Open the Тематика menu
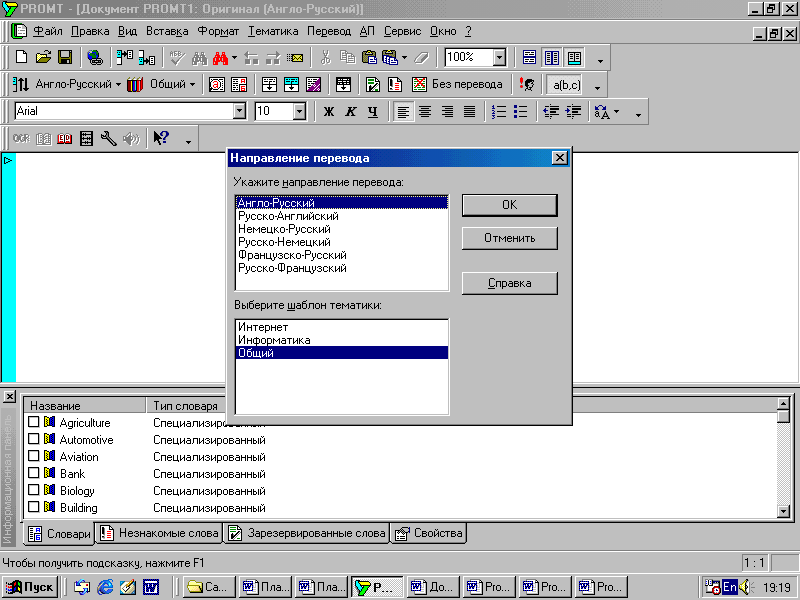The image size is (800, 600). point(273,31)
